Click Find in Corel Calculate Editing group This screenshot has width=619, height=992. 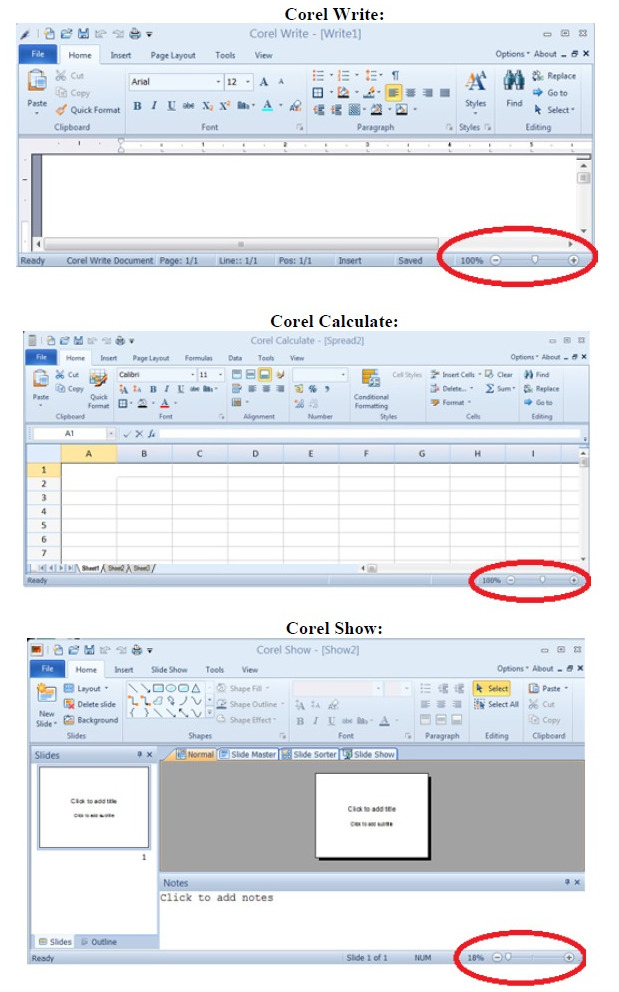click(x=537, y=375)
